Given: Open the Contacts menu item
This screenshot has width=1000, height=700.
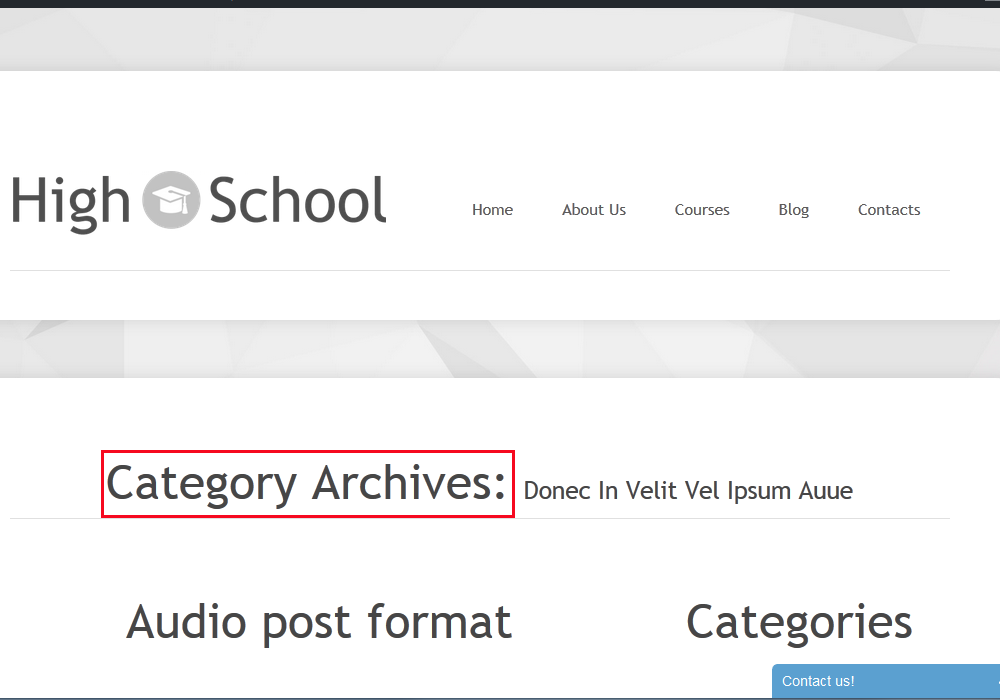Looking at the screenshot, I should [x=889, y=210].
